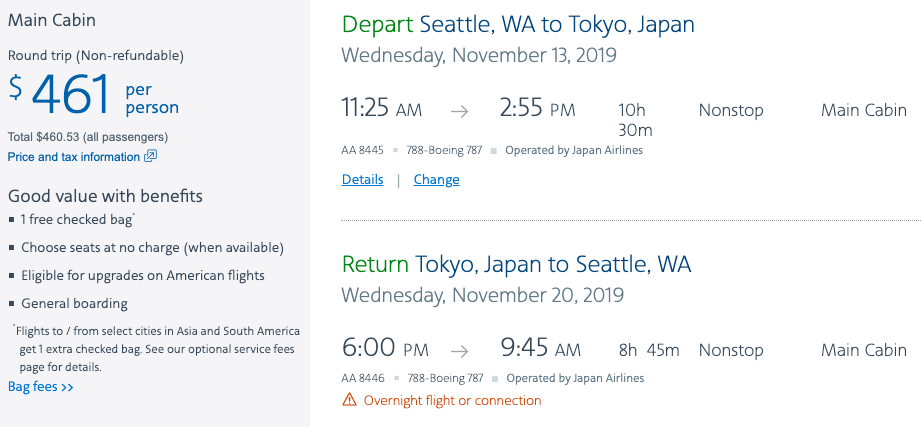Image resolution: width=921 pixels, height=427 pixels.
Task: Open the Price and tax information link
Action: pyautogui.click(x=74, y=157)
